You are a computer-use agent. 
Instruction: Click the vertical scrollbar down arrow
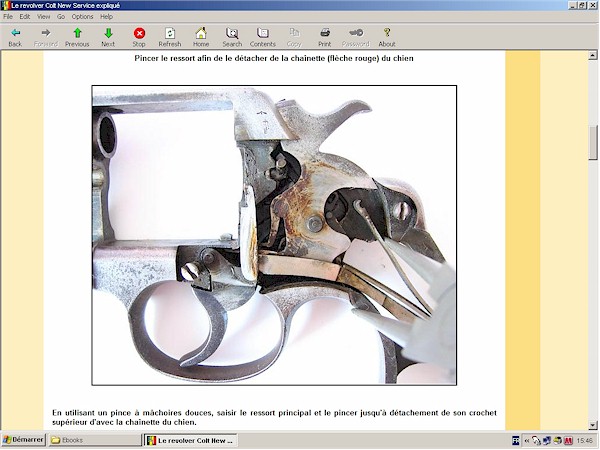point(593,425)
